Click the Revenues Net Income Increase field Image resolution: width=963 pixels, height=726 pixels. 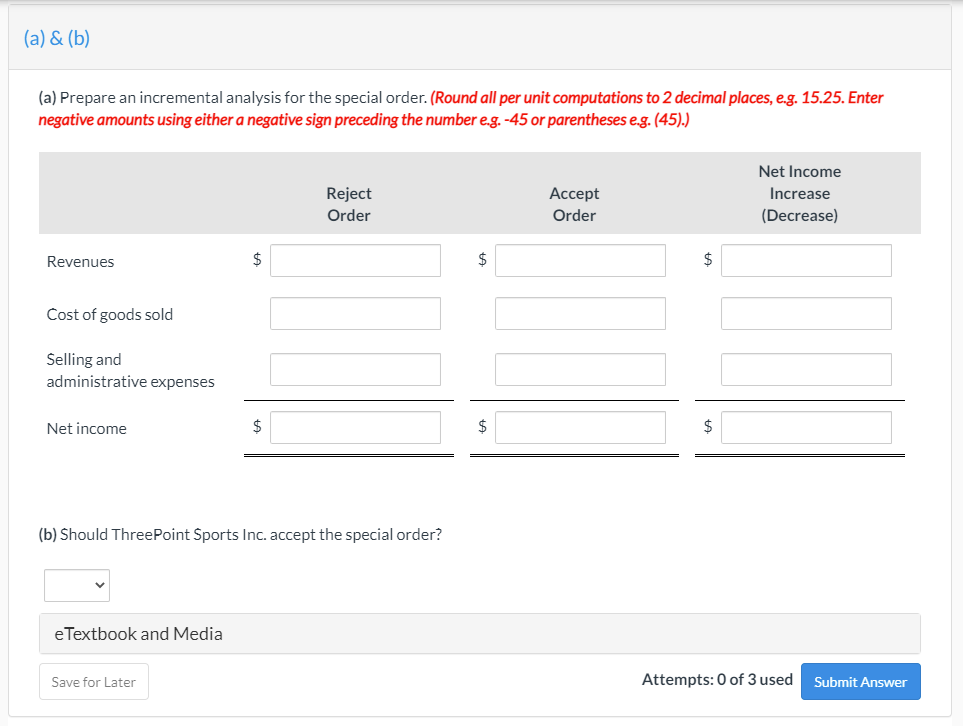click(x=806, y=260)
